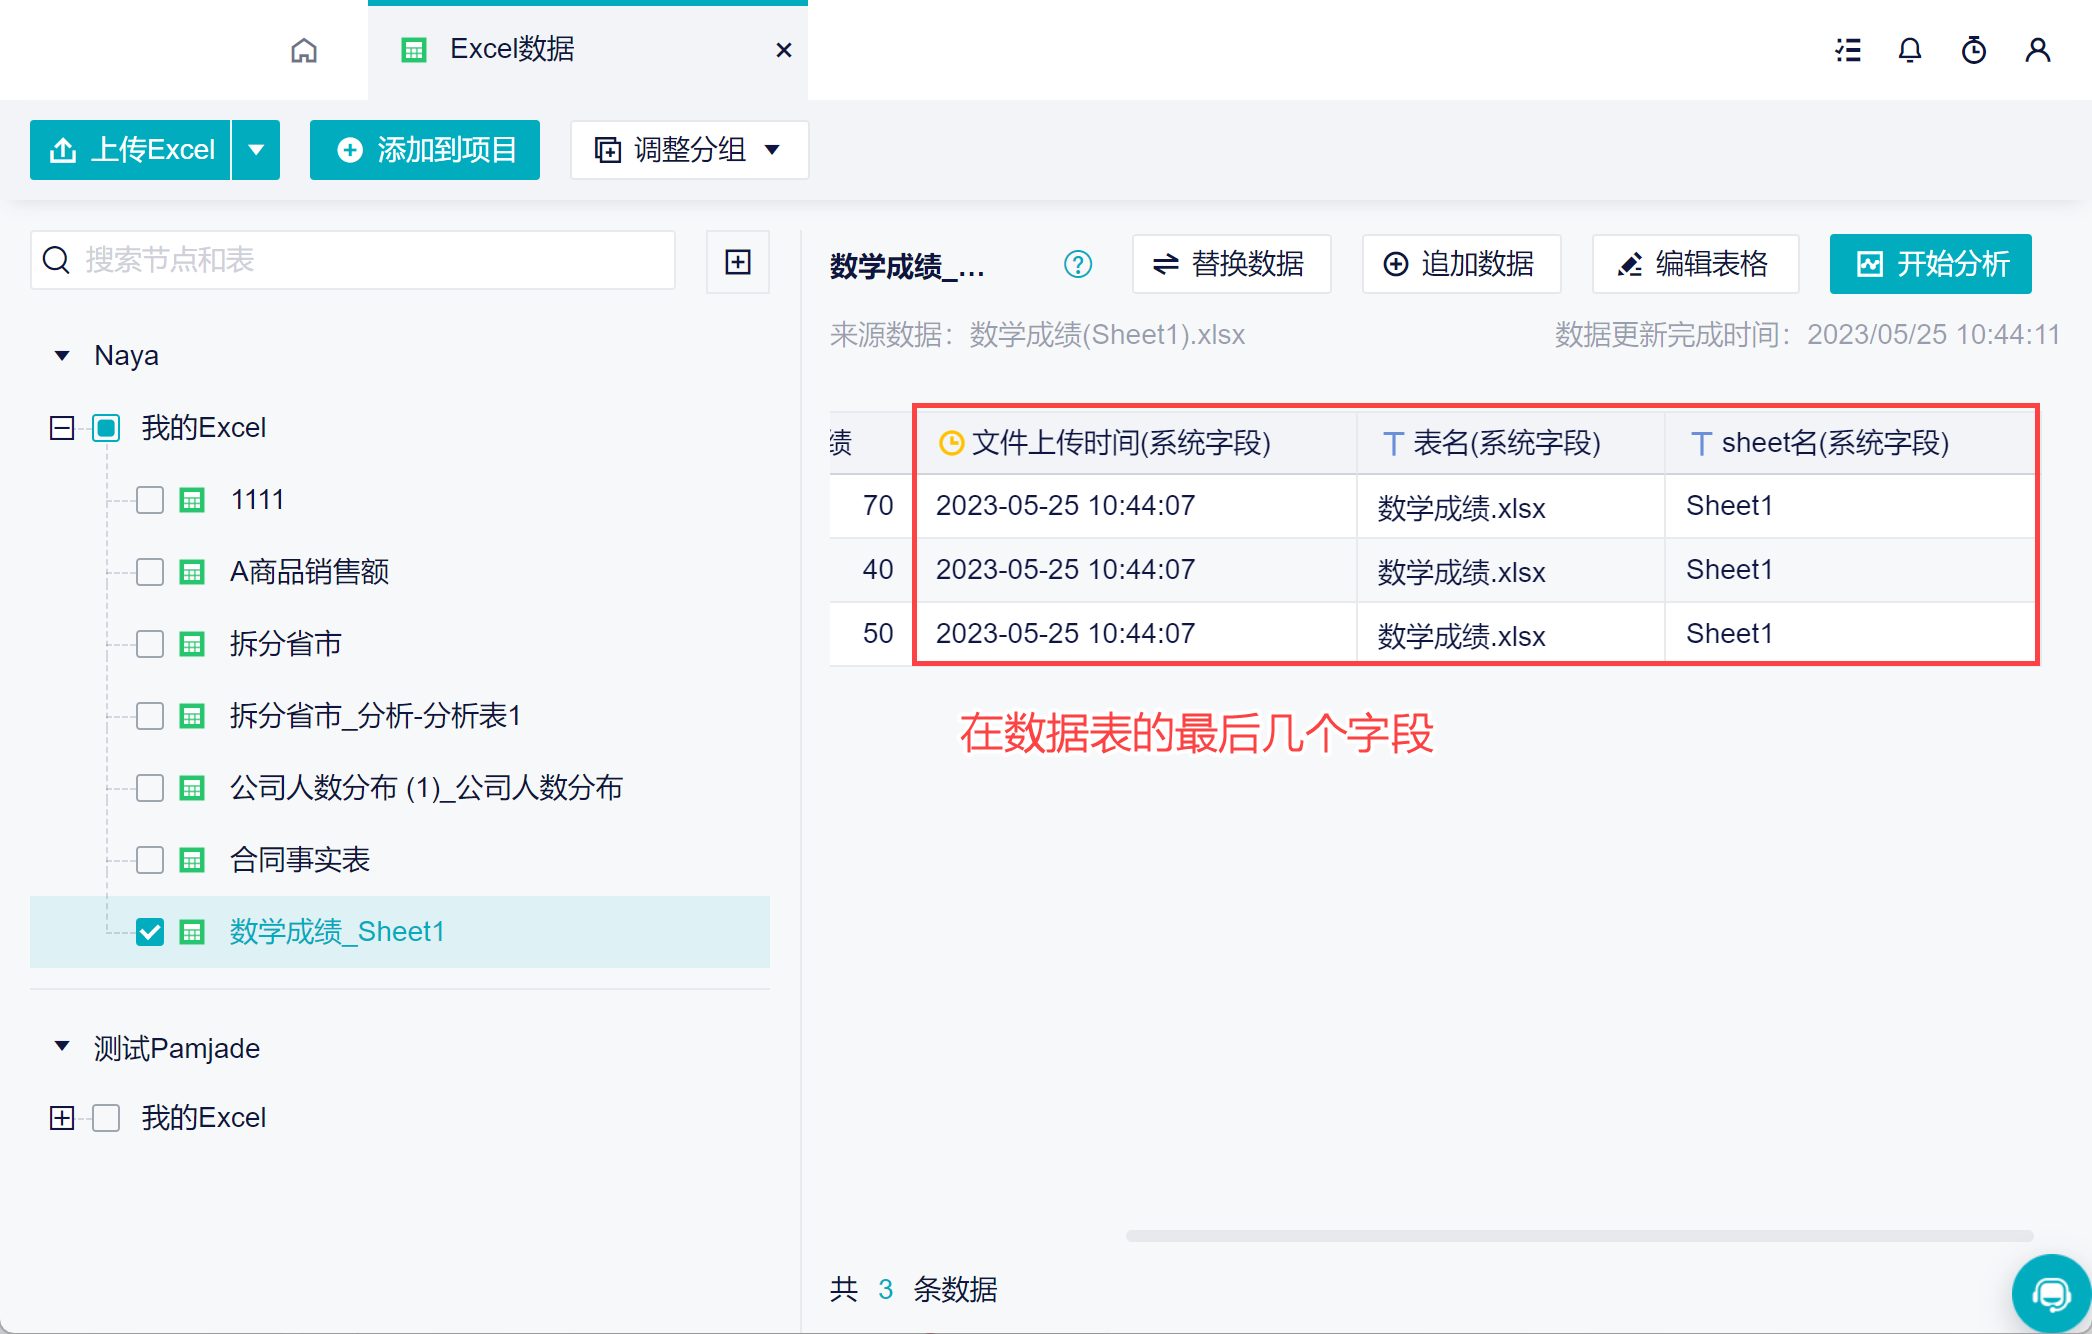Check the 1111 table checkbox
This screenshot has width=2092, height=1334.
pyautogui.click(x=150, y=500)
